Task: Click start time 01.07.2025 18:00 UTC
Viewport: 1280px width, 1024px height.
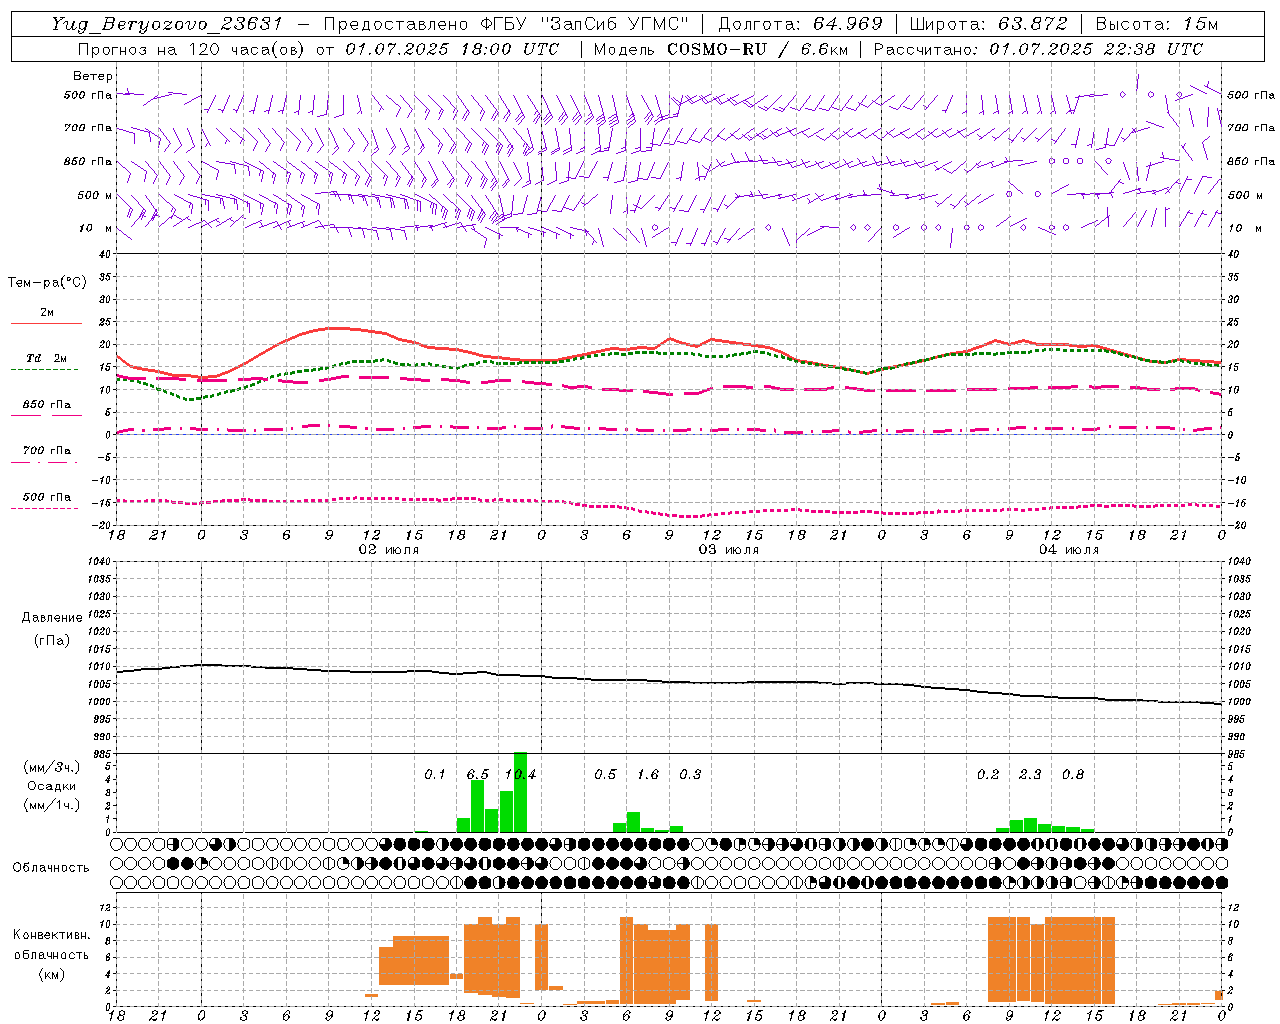Action: pyautogui.click(x=452, y=49)
